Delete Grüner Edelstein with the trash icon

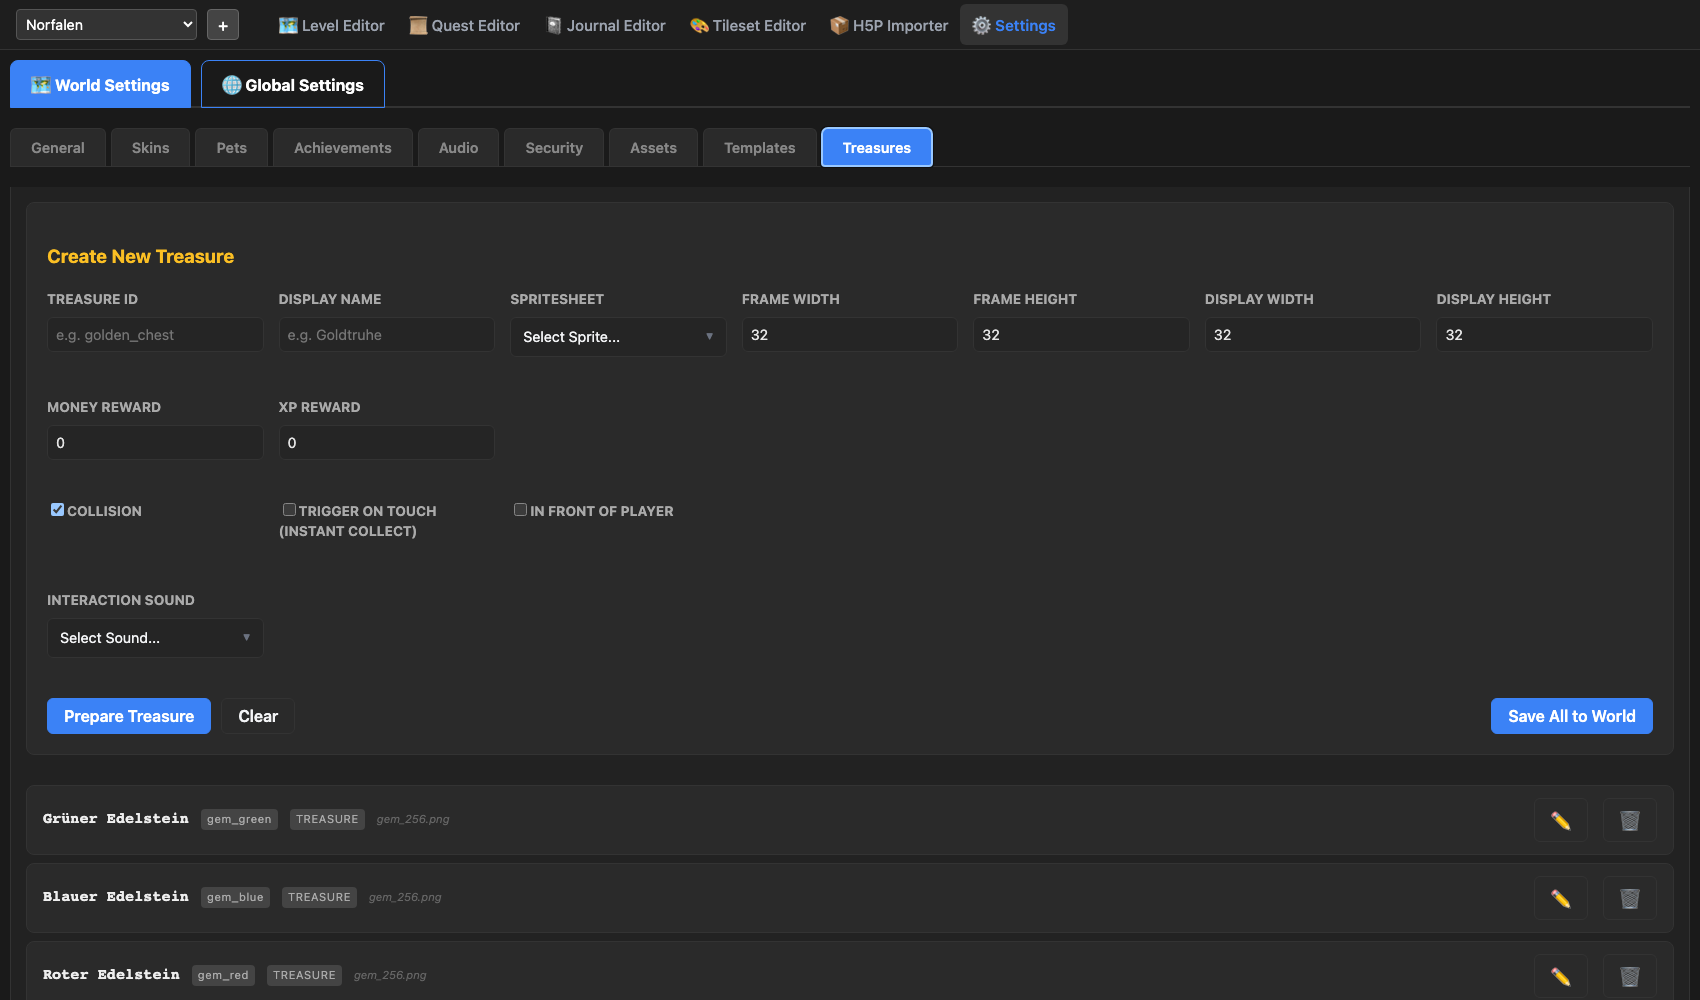point(1629,820)
